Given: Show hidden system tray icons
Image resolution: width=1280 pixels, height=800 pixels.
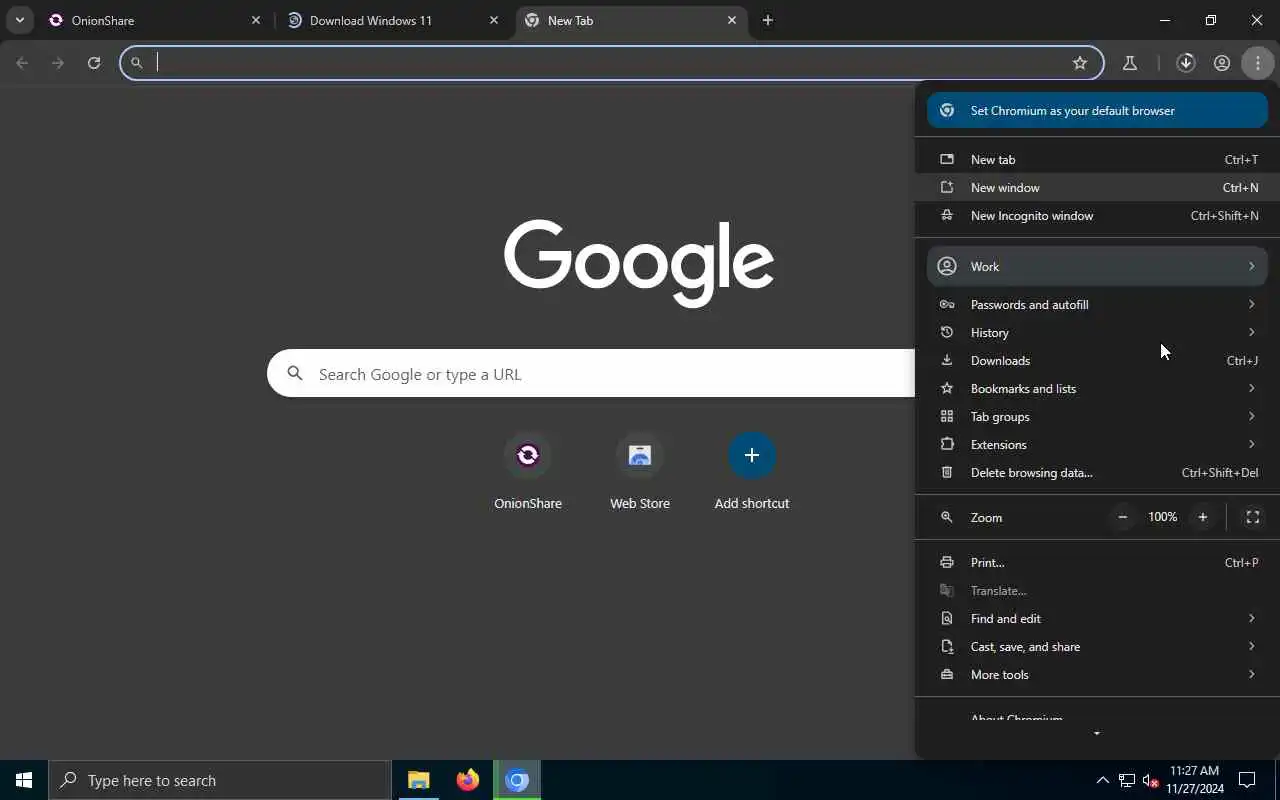Looking at the screenshot, I should tap(1103, 780).
